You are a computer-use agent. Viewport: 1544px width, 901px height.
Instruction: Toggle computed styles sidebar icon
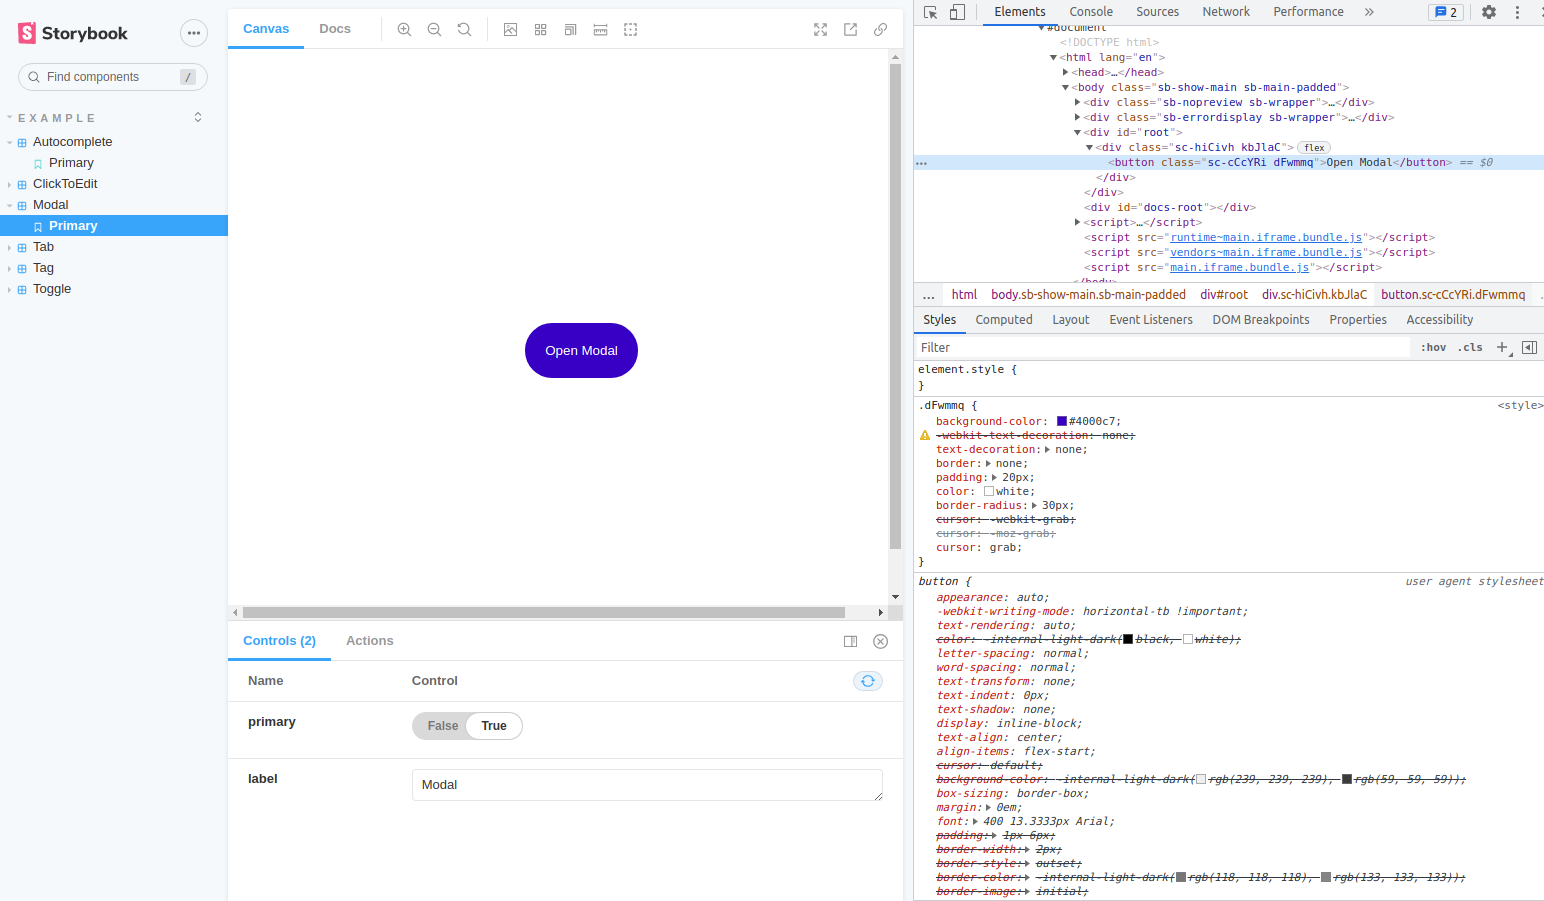tap(1529, 347)
